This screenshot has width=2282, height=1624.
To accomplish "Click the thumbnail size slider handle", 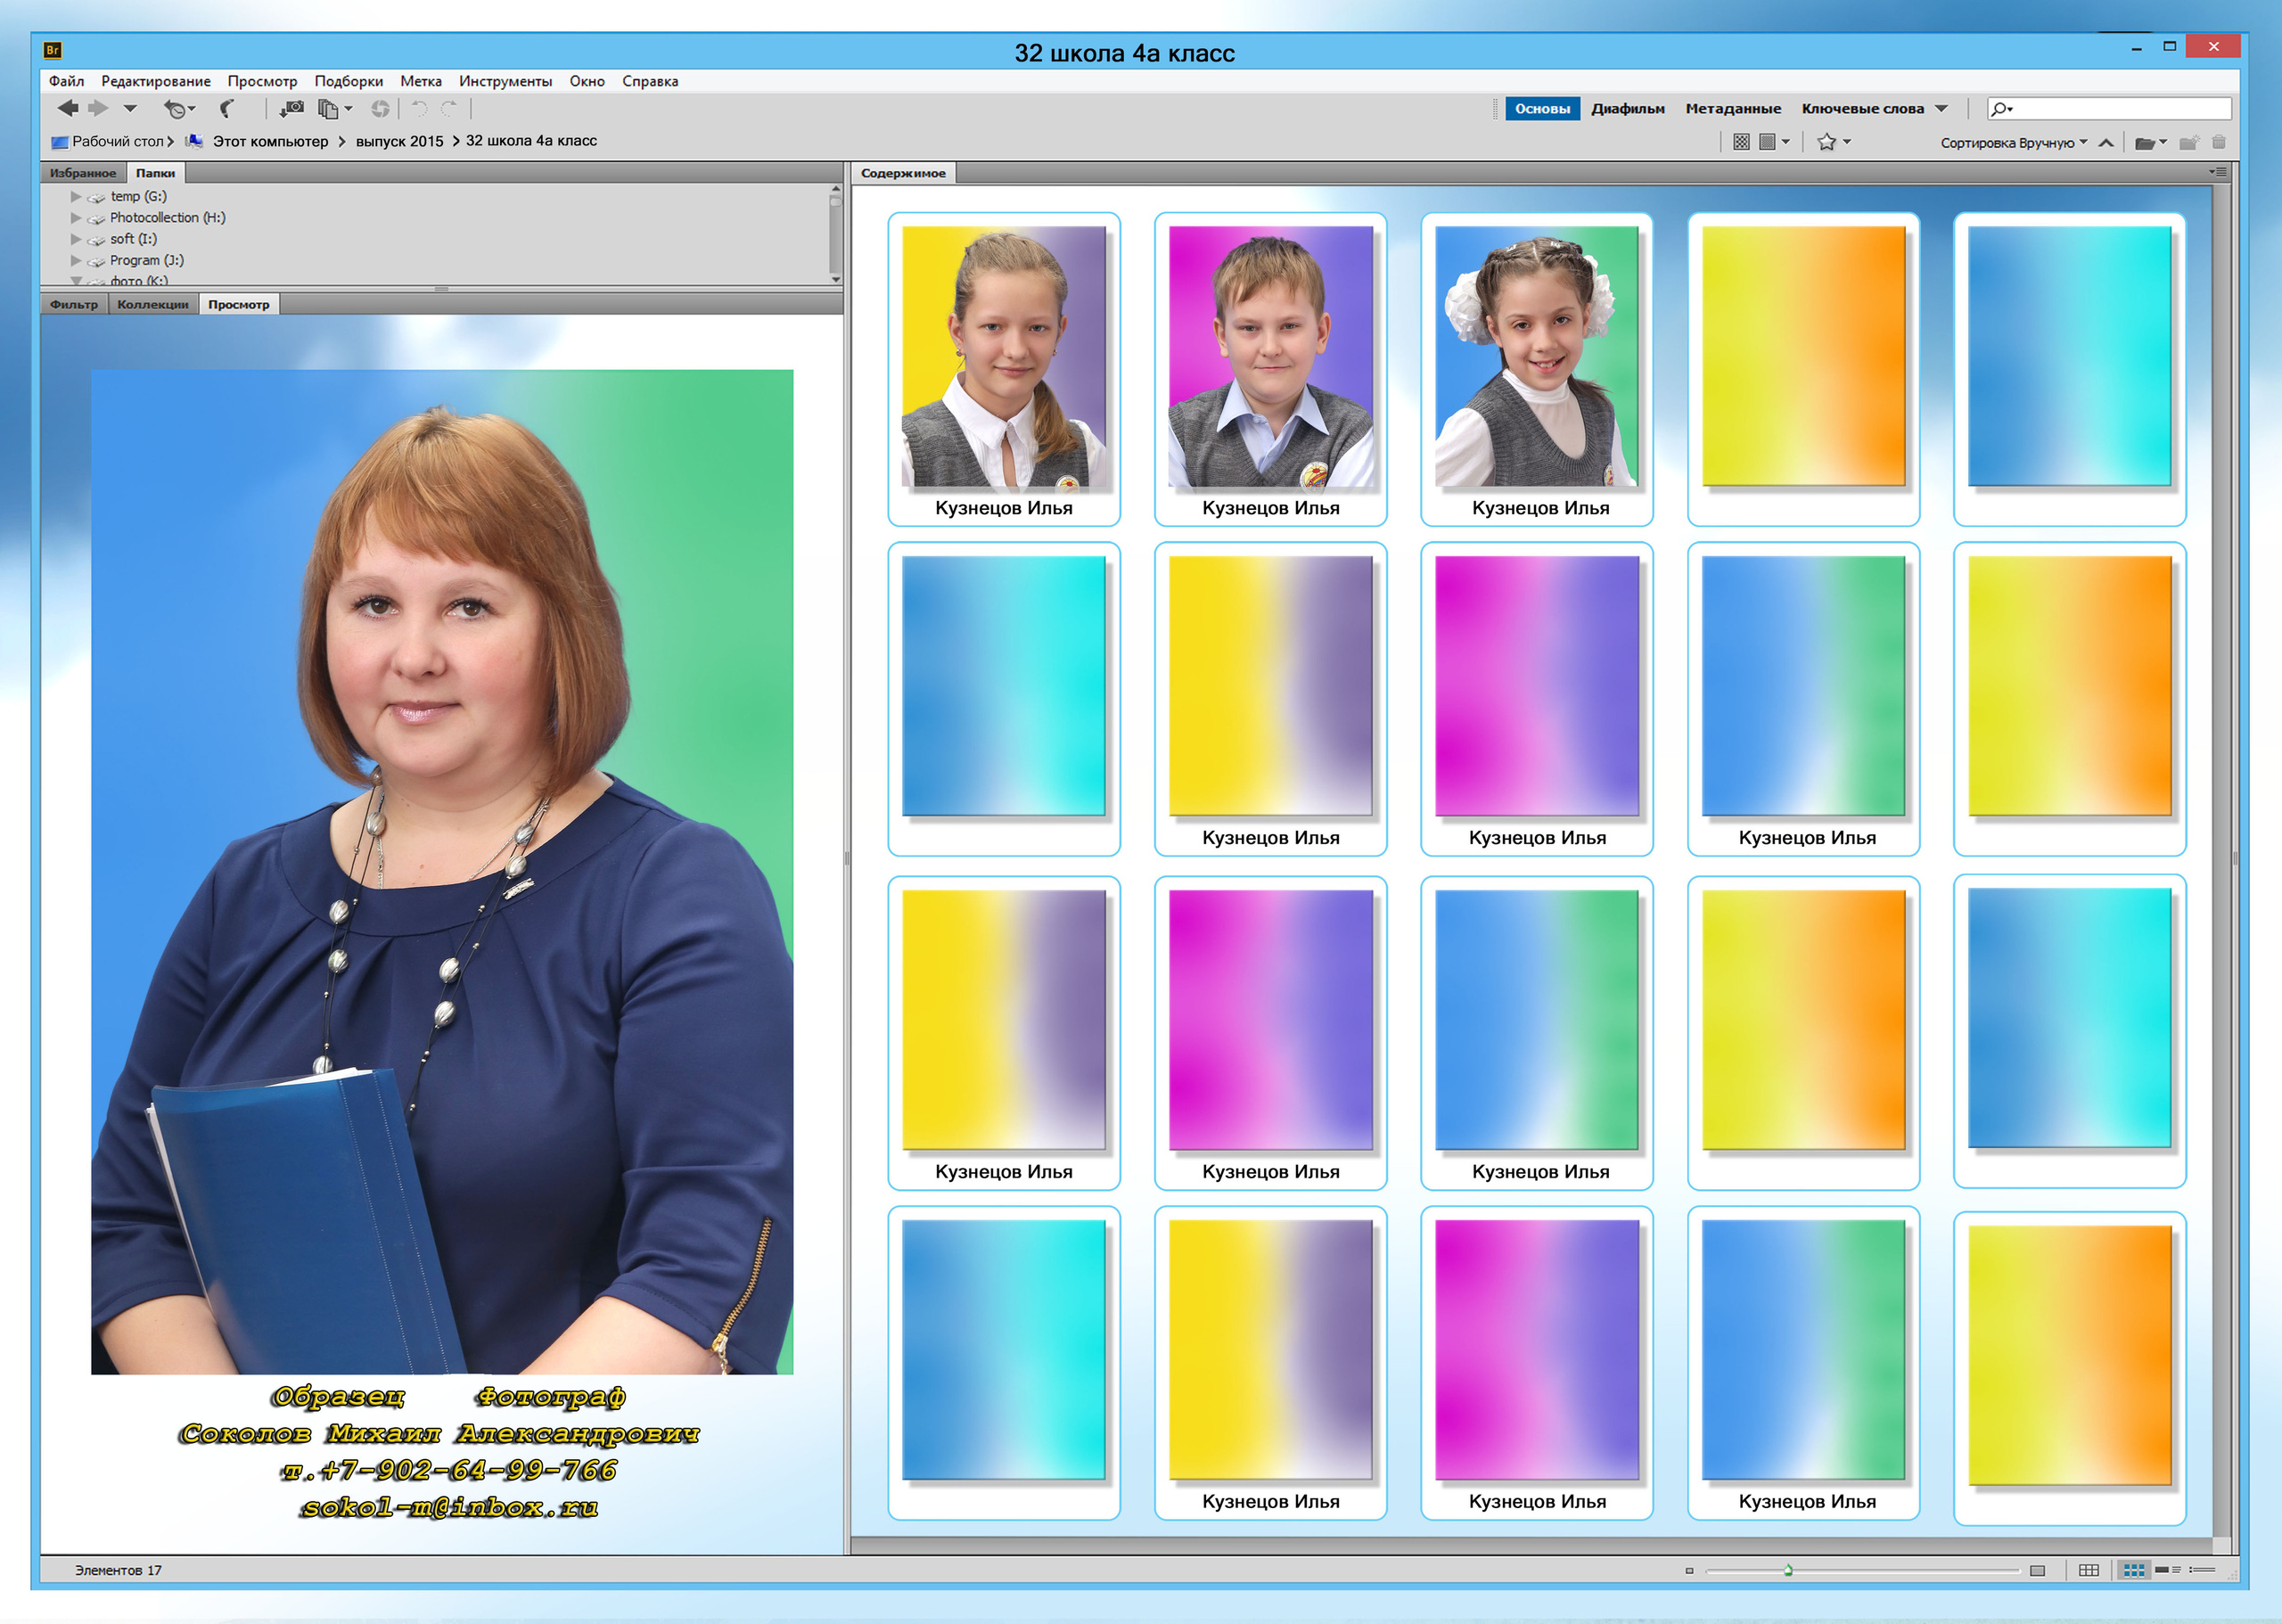I will pos(1788,1570).
